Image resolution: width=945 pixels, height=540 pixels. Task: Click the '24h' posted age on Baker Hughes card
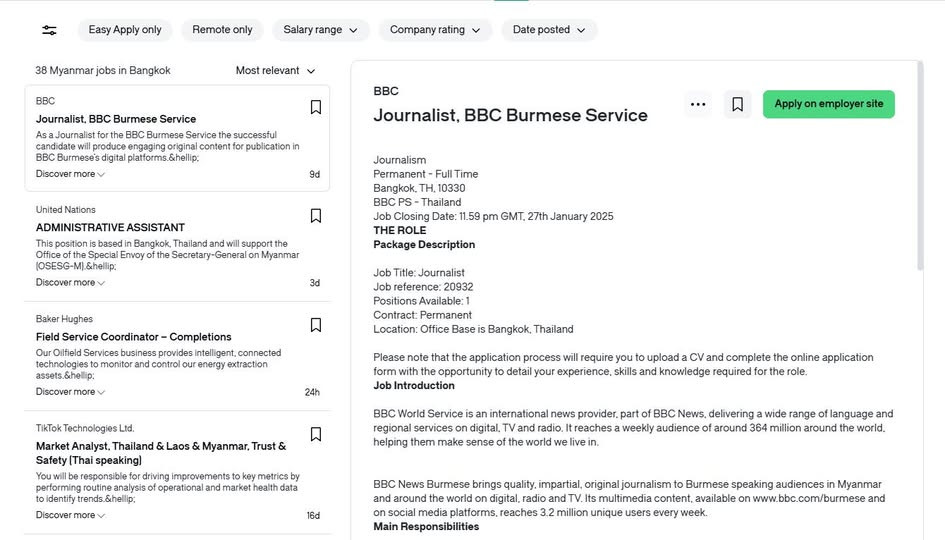pos(312,392)
